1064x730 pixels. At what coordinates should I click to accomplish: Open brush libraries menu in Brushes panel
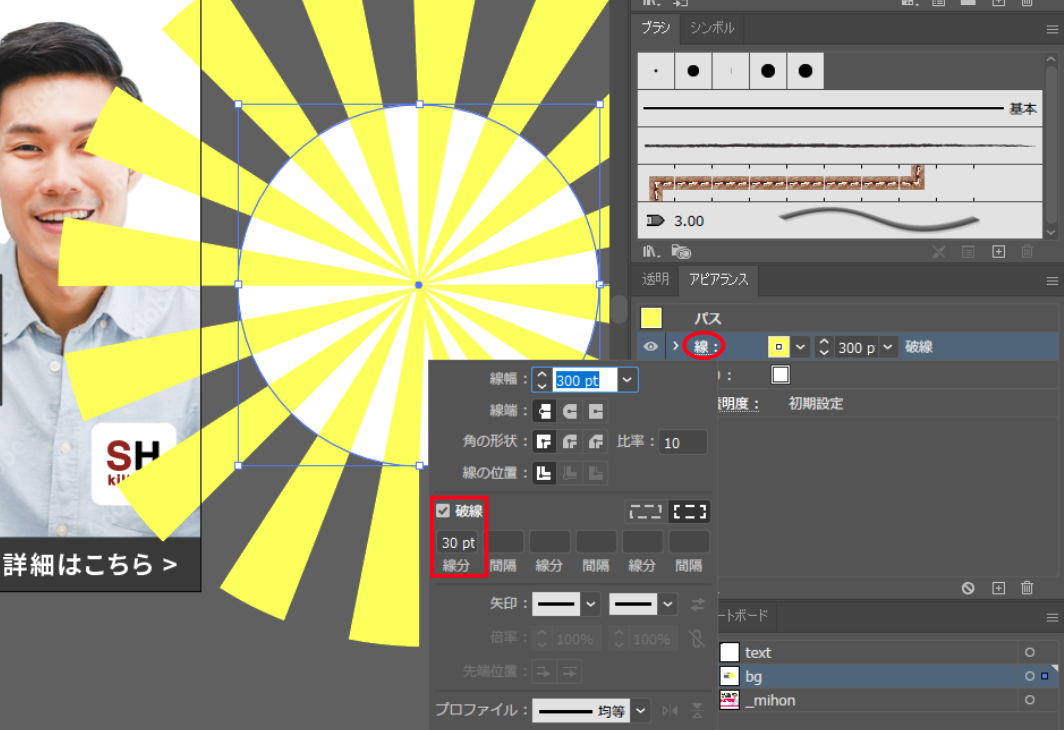[651, 252]
